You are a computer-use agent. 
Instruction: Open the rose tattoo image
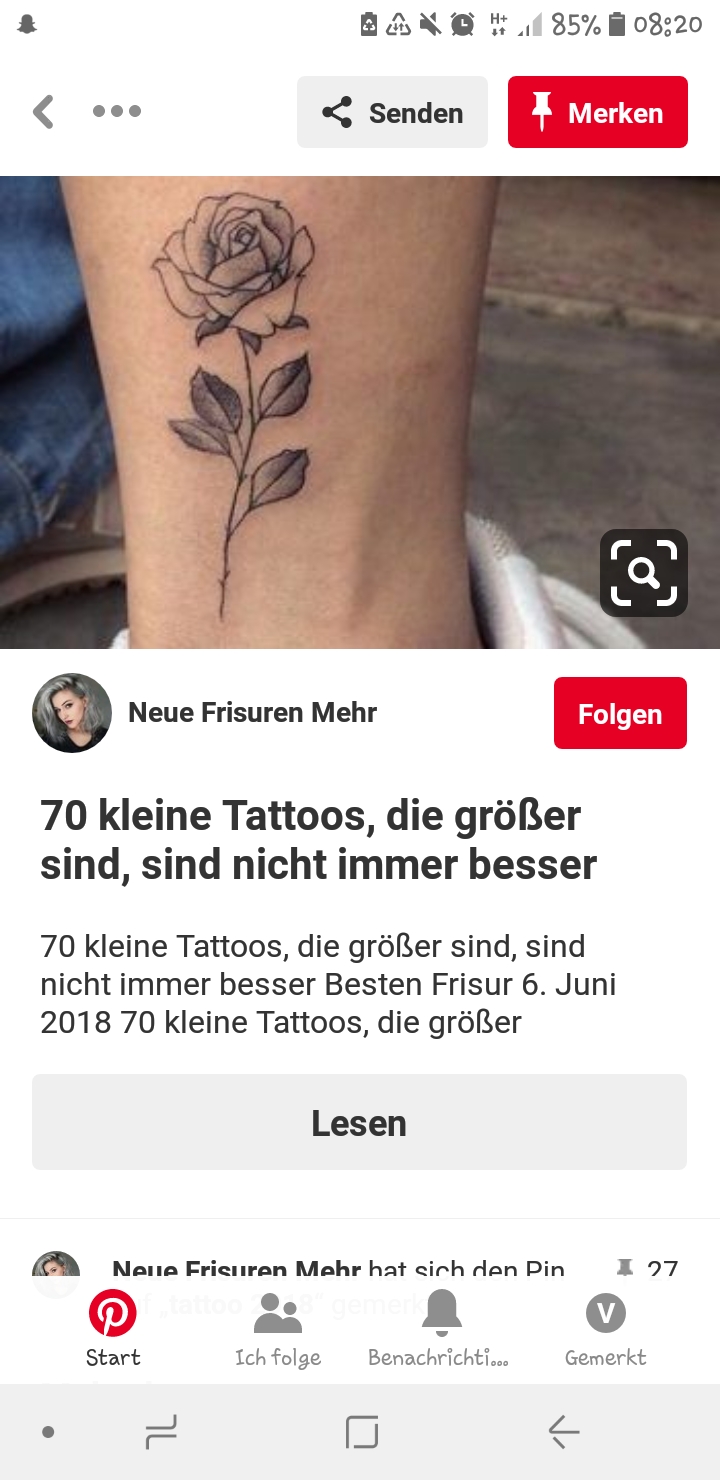click(x=360, y=412)
